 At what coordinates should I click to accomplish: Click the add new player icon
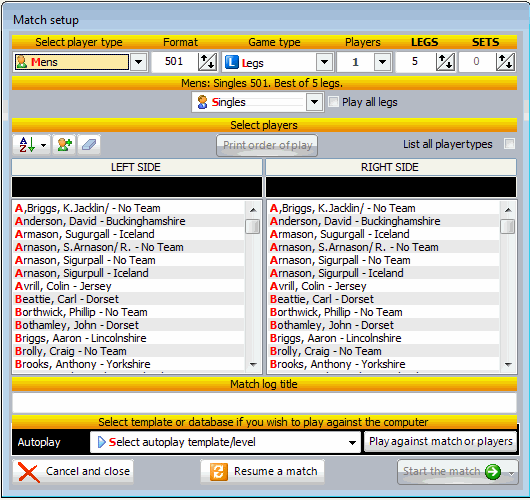point(64,145)
